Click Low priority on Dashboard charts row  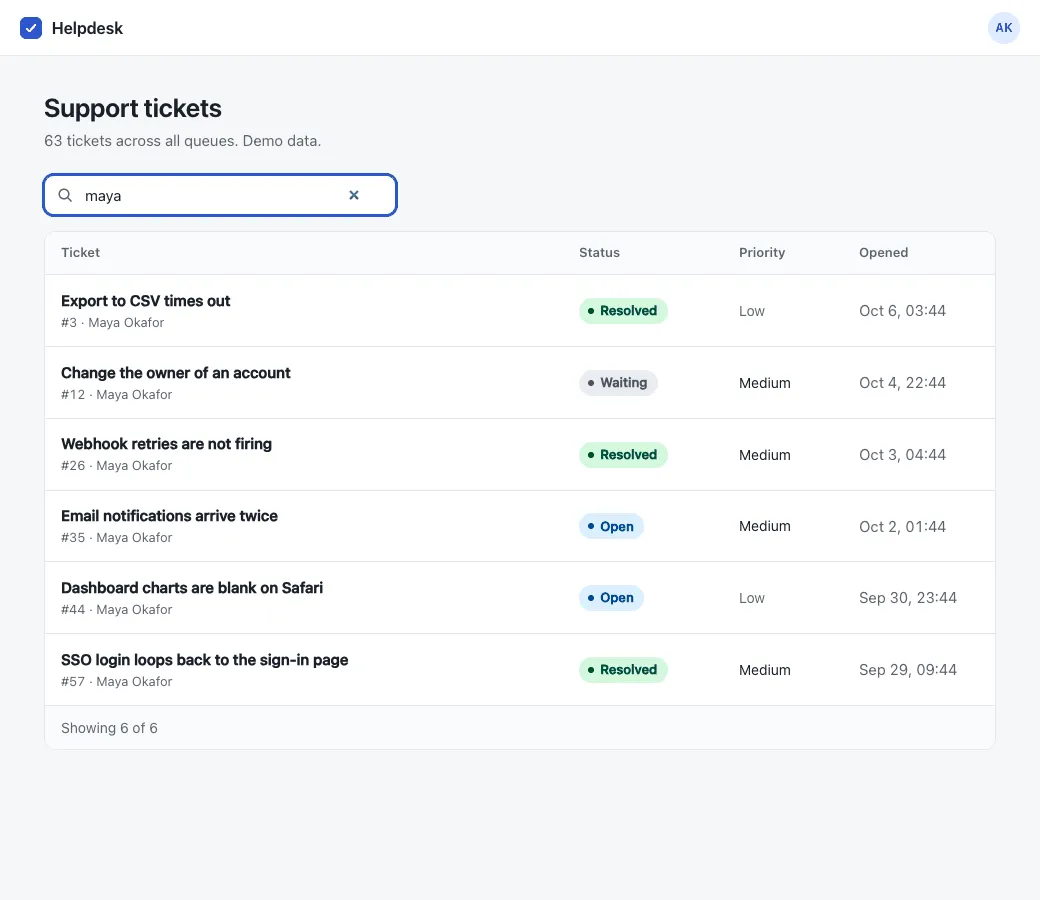751,598
